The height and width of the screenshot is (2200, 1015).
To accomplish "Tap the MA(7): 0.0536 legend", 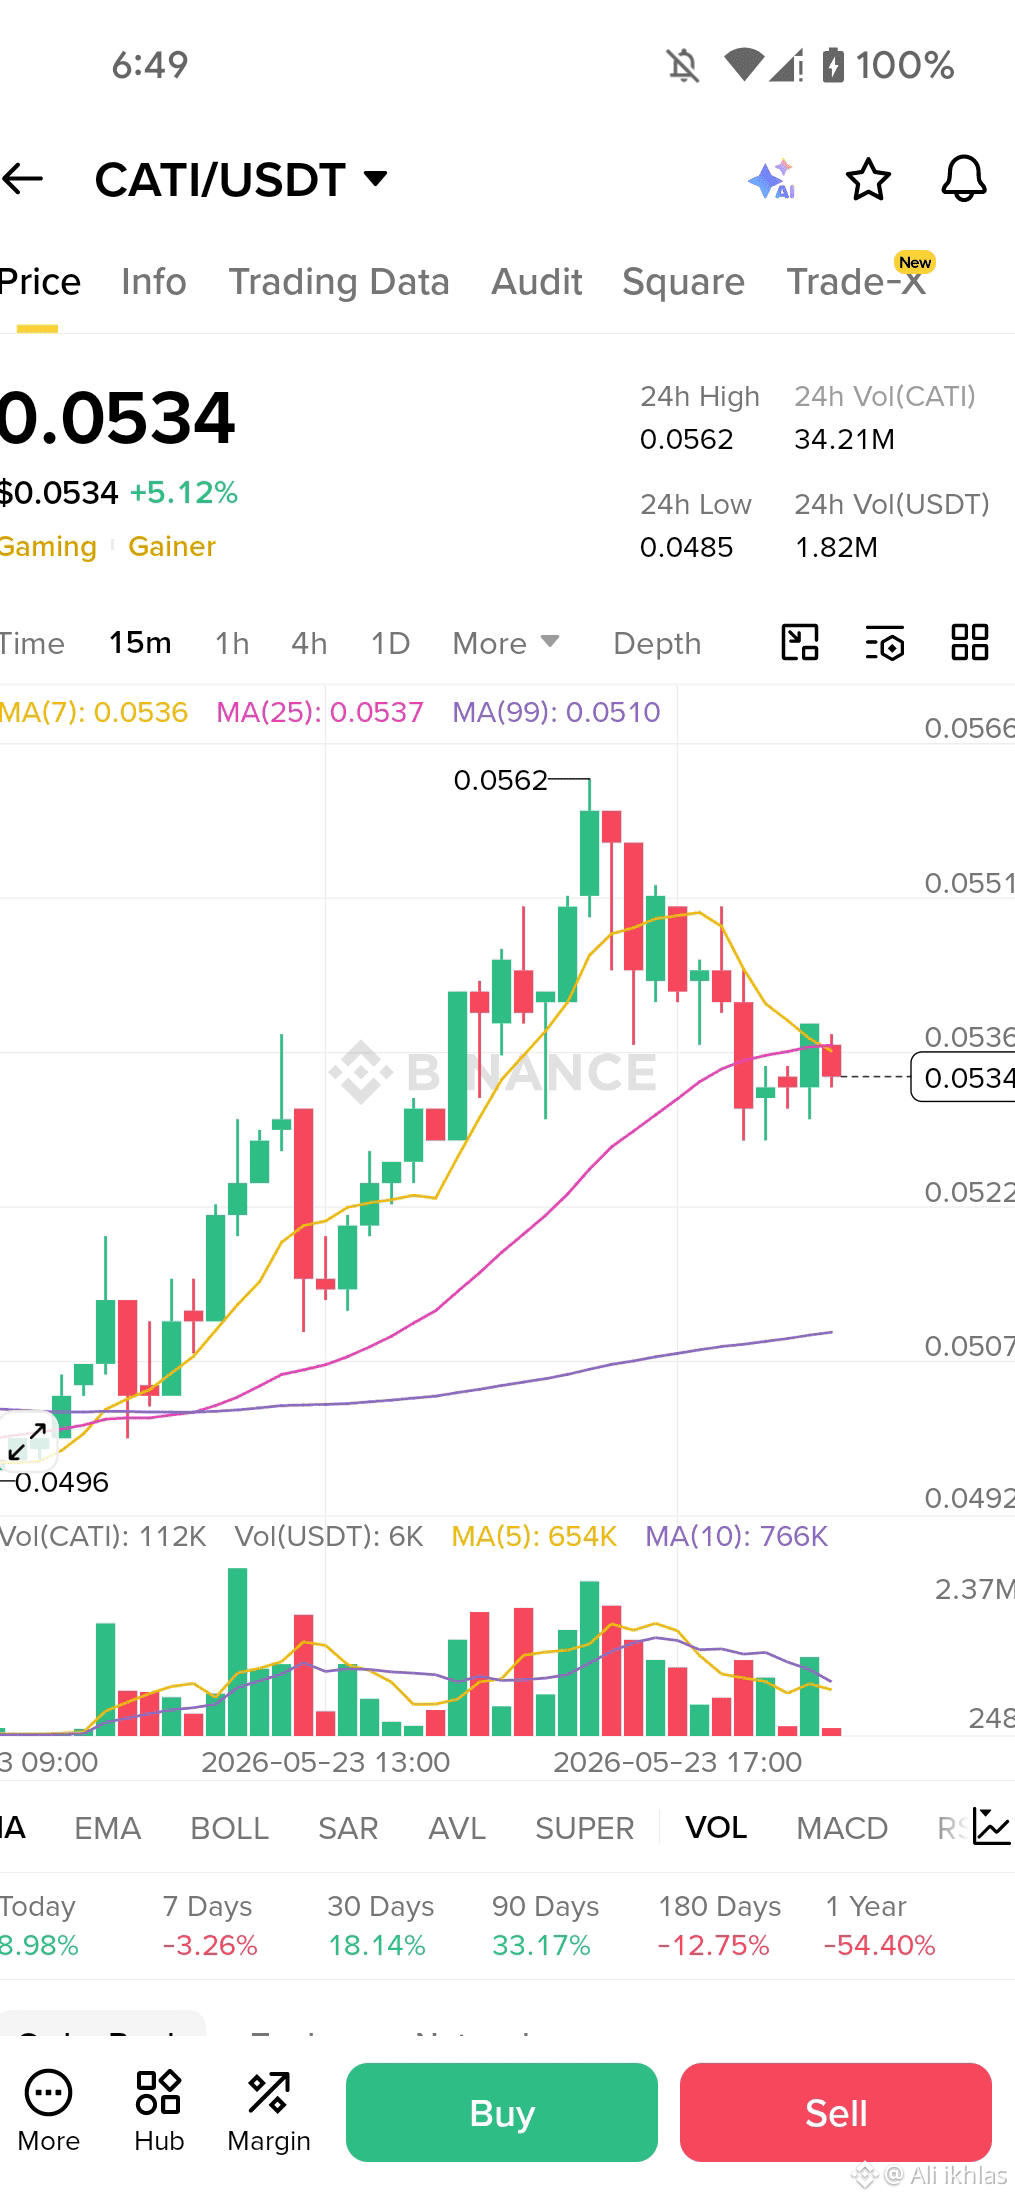I will point(94,712).
